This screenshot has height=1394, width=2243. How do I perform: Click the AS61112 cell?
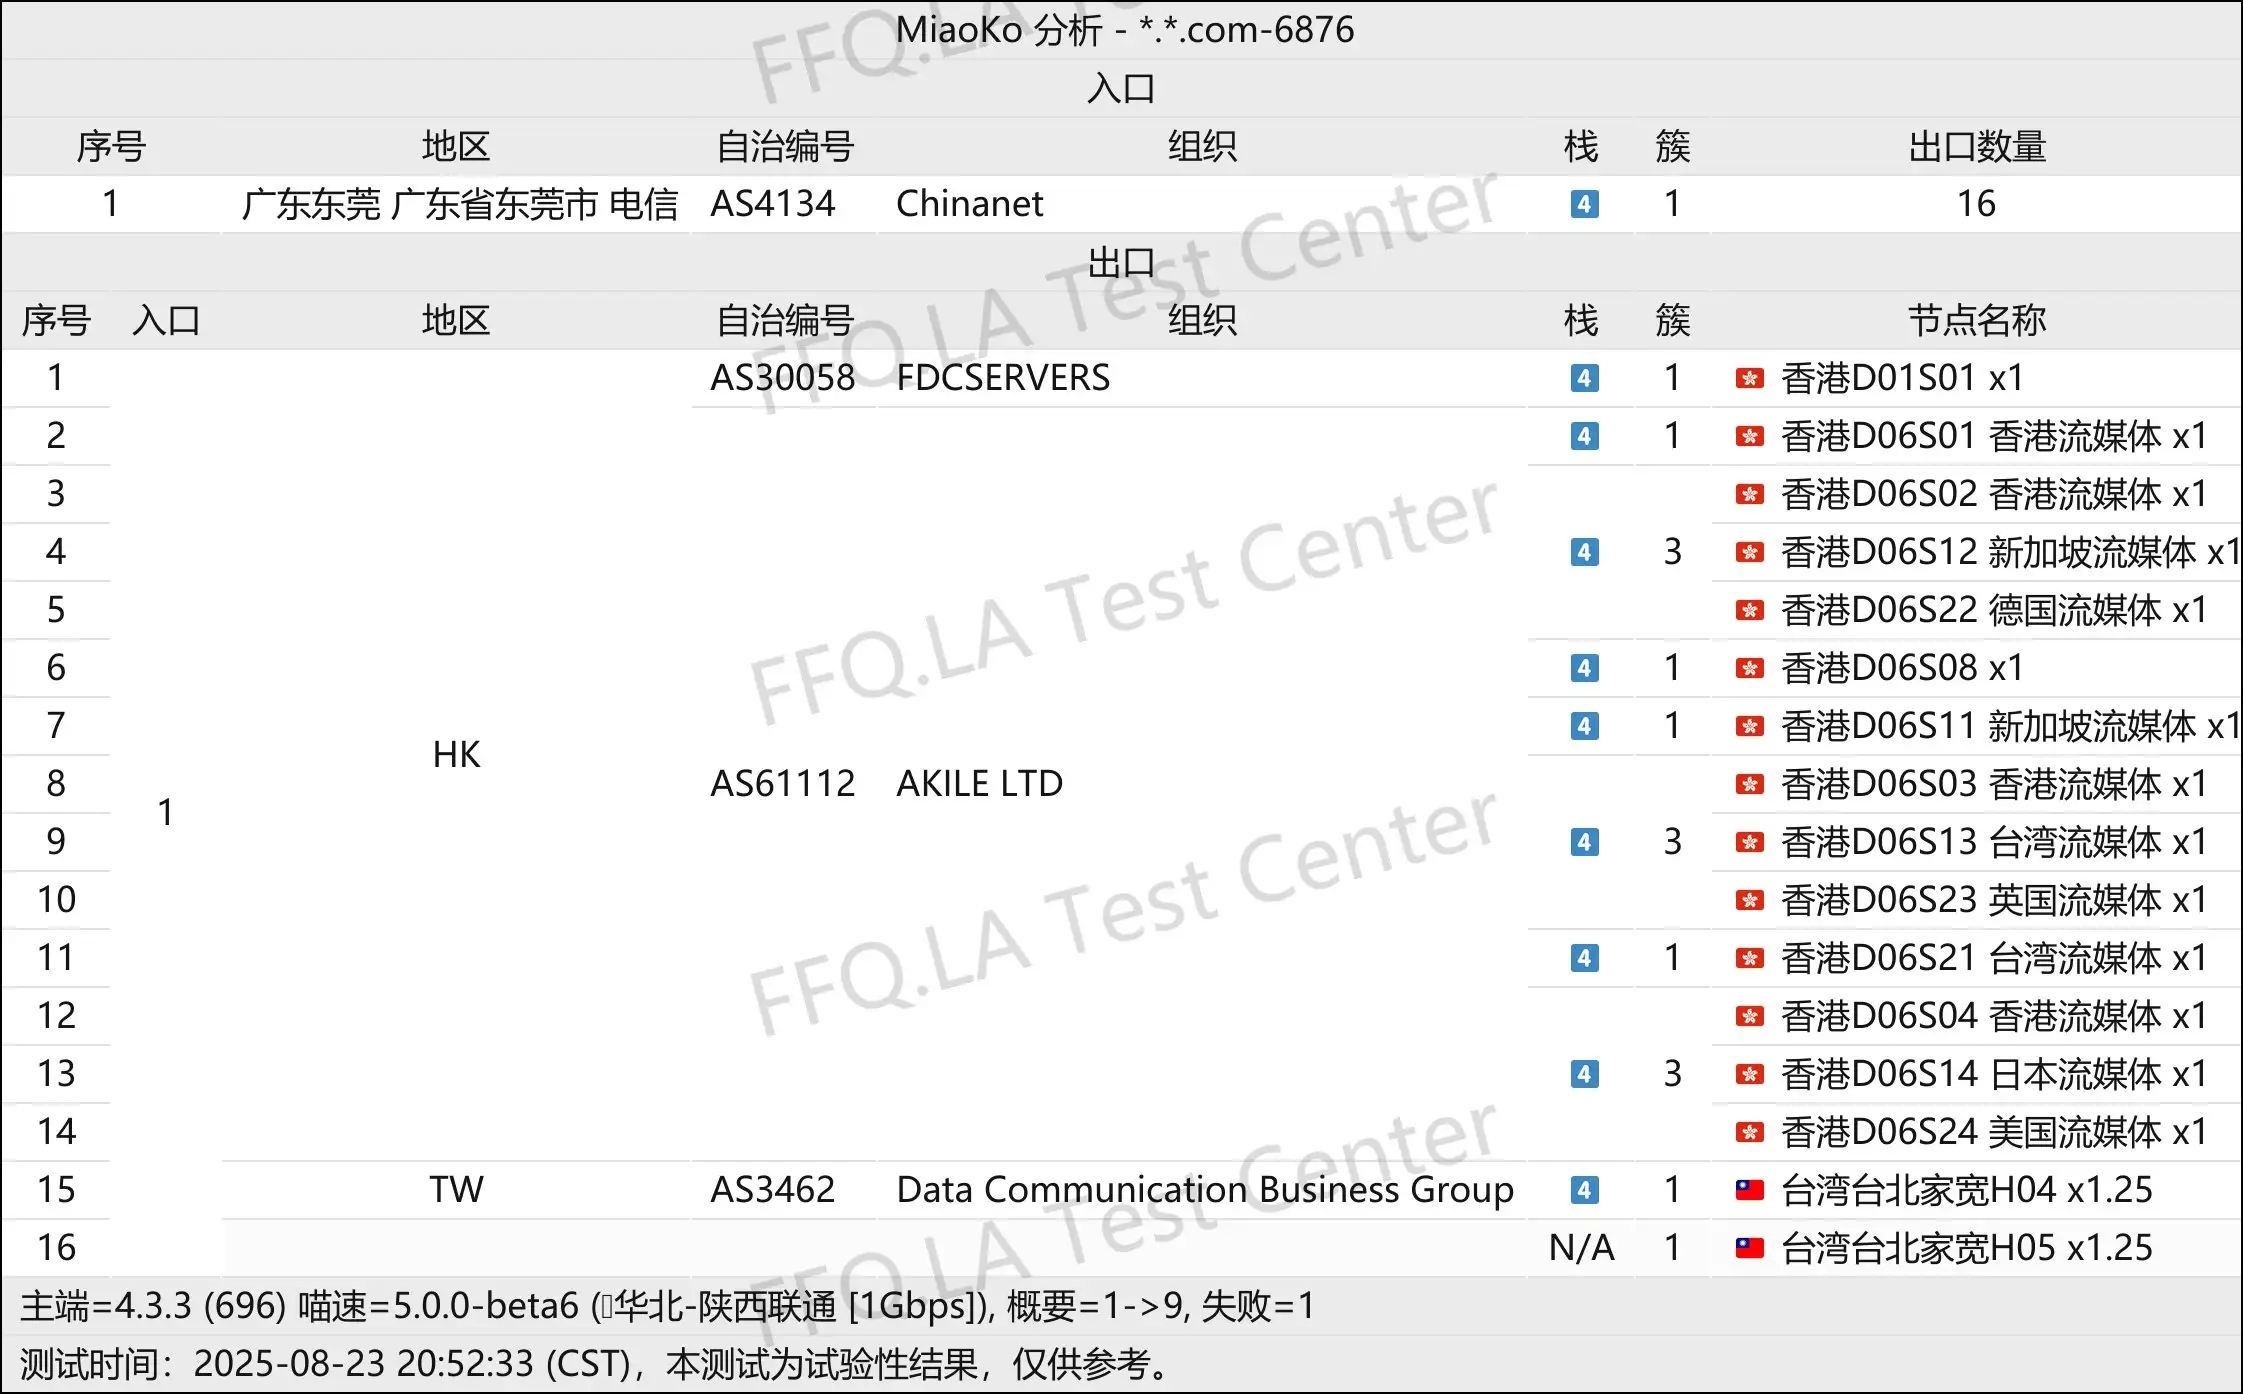pyautogui.click(x=783, y=784)
